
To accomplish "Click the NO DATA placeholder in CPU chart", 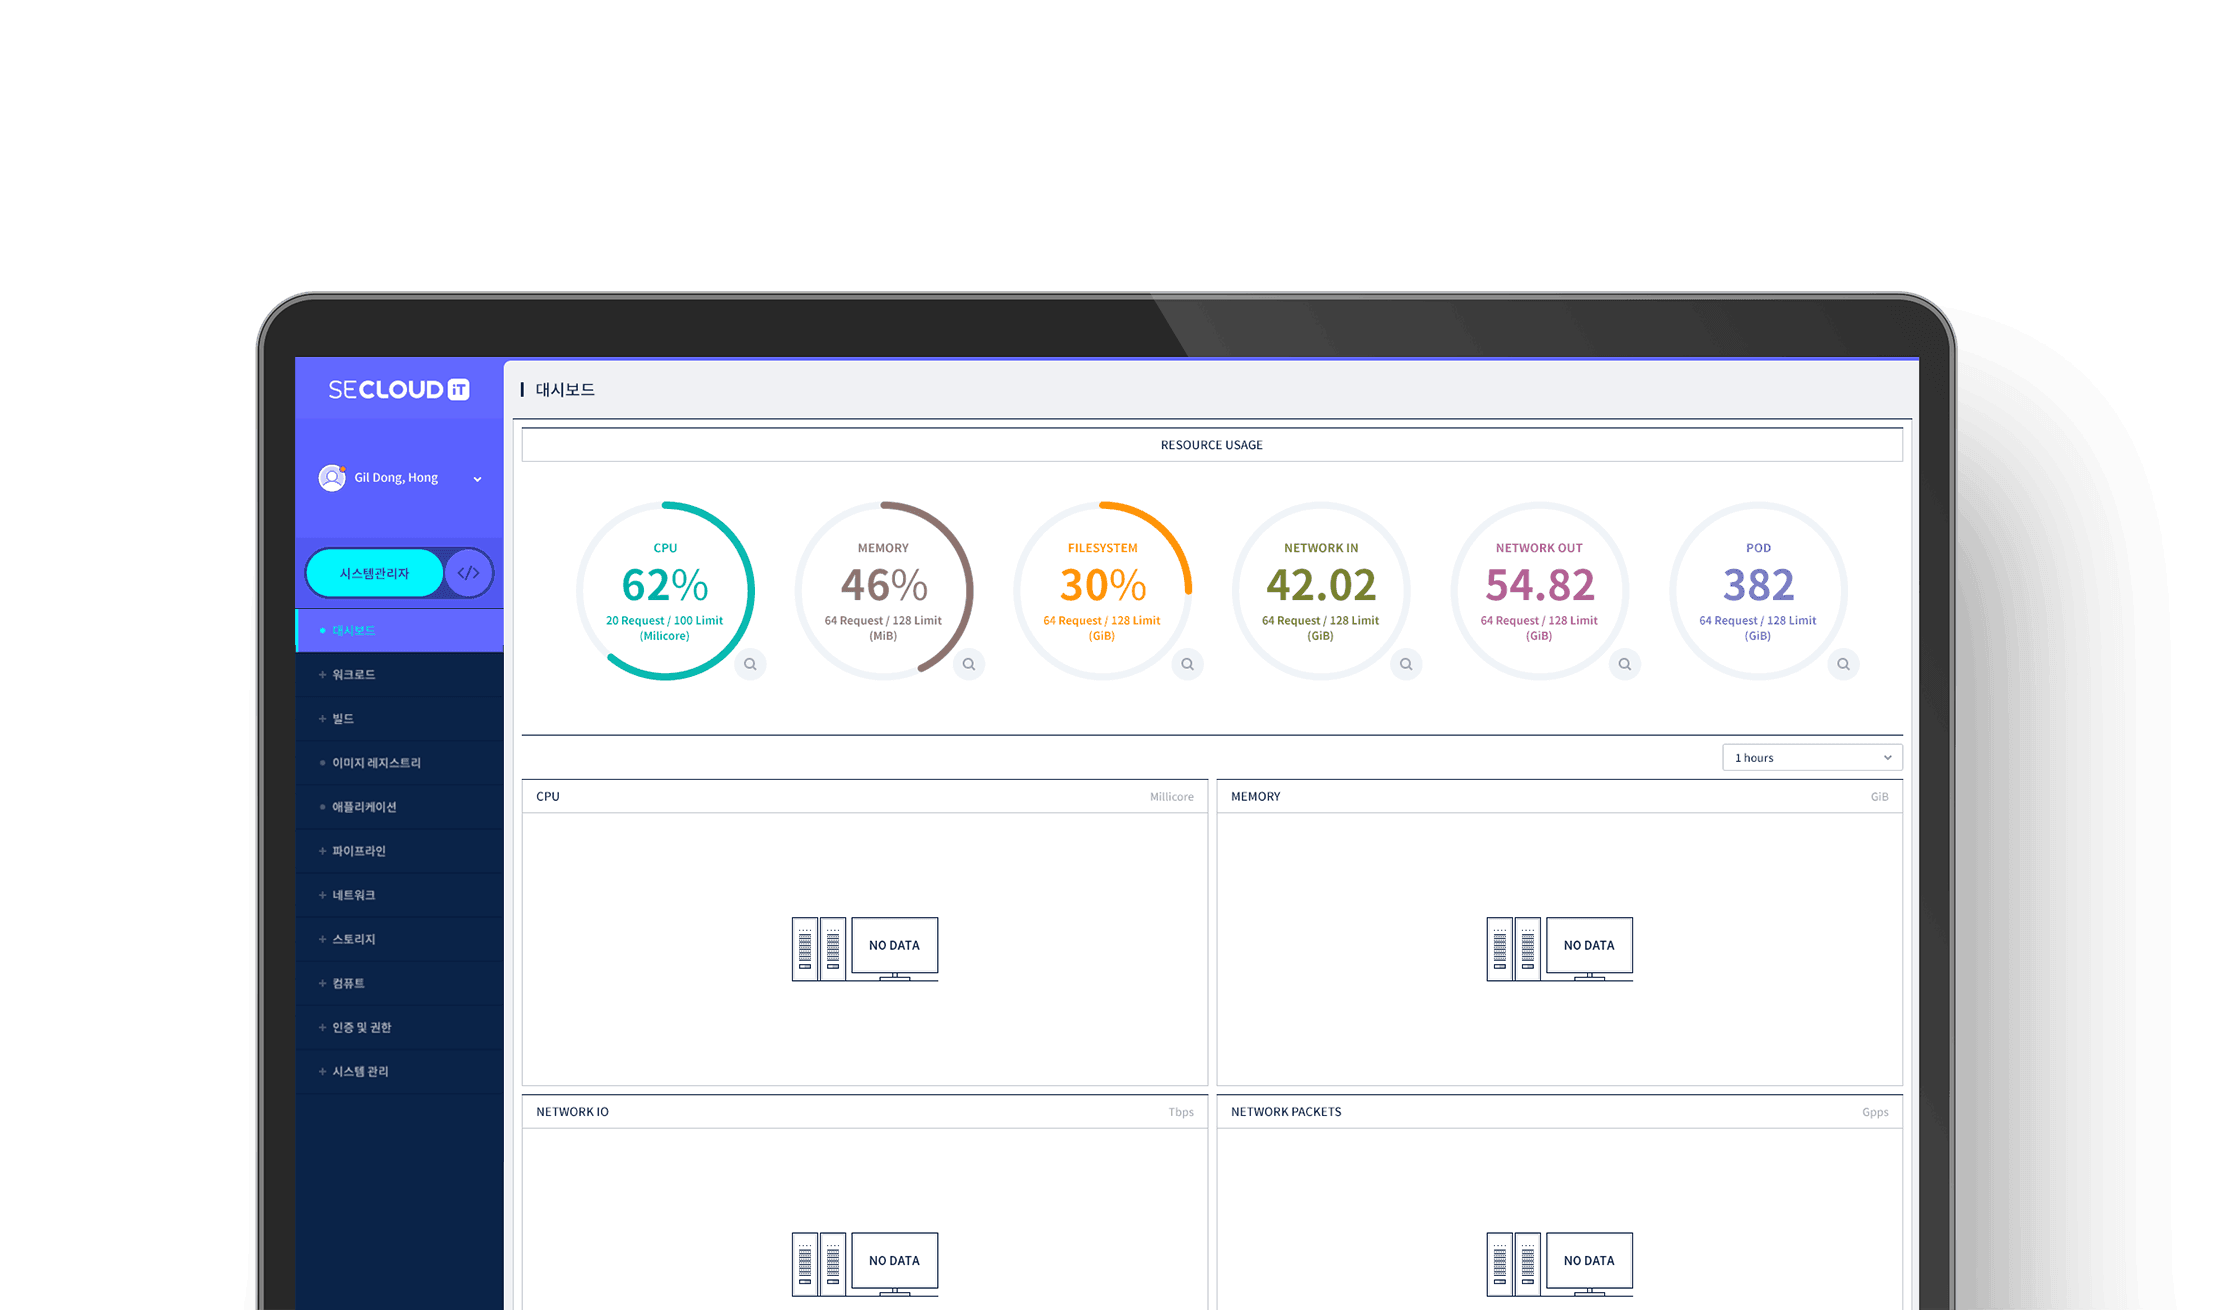I will coord(865,949).
